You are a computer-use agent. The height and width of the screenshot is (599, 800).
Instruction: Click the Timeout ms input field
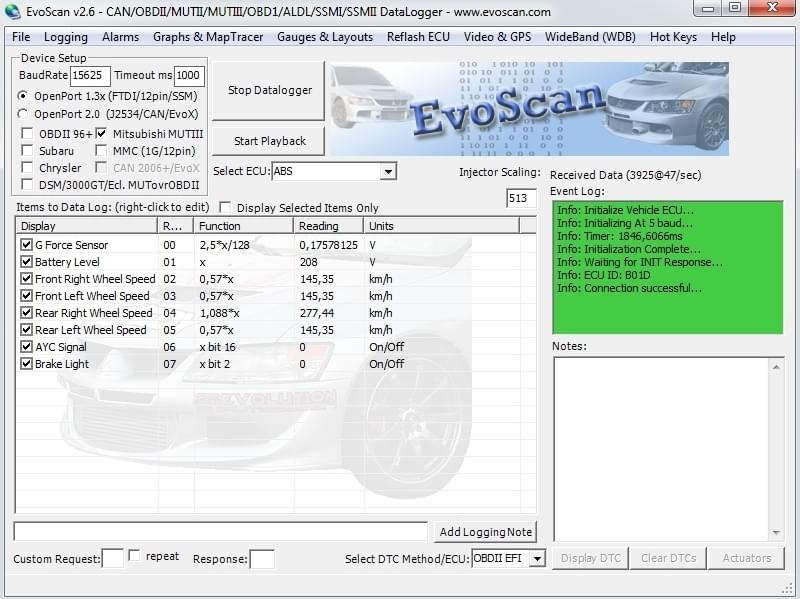[x=189, y=76]
